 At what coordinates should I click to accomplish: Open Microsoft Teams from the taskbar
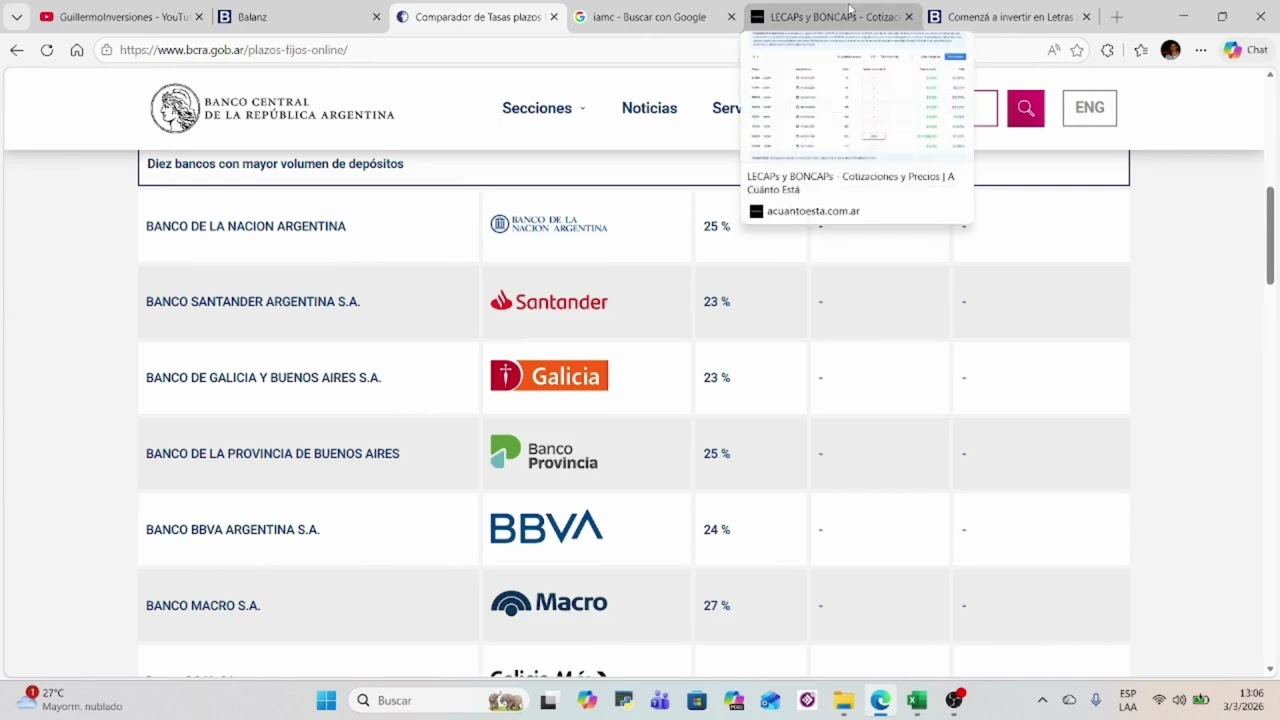coord(660,701)
